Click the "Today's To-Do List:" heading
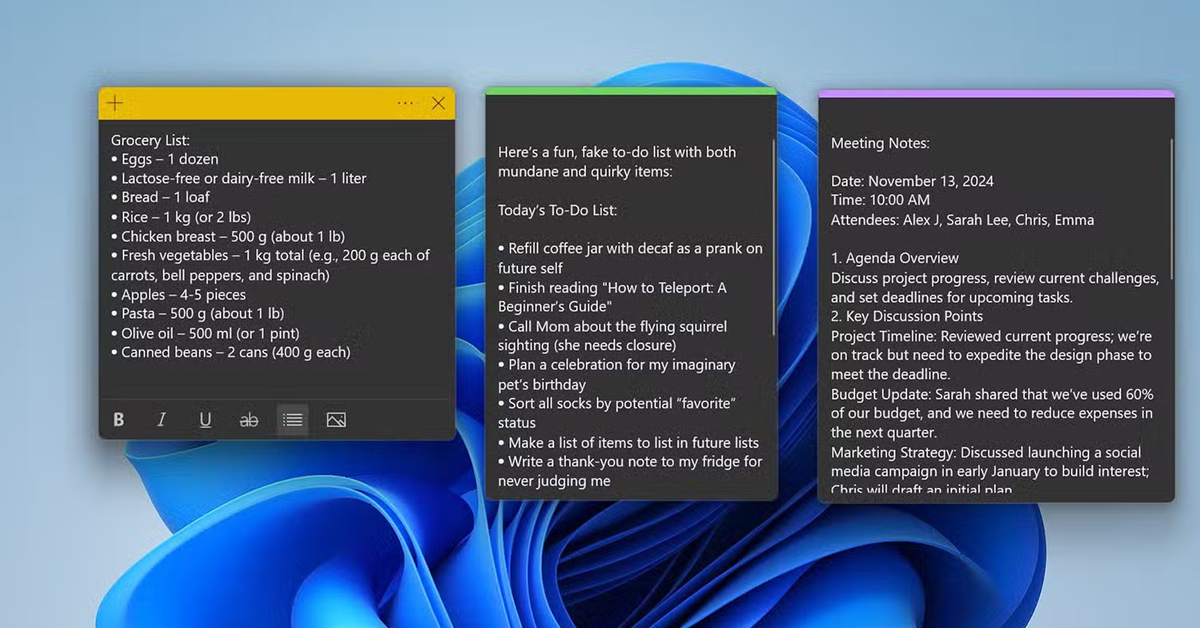 pos(558,210)
